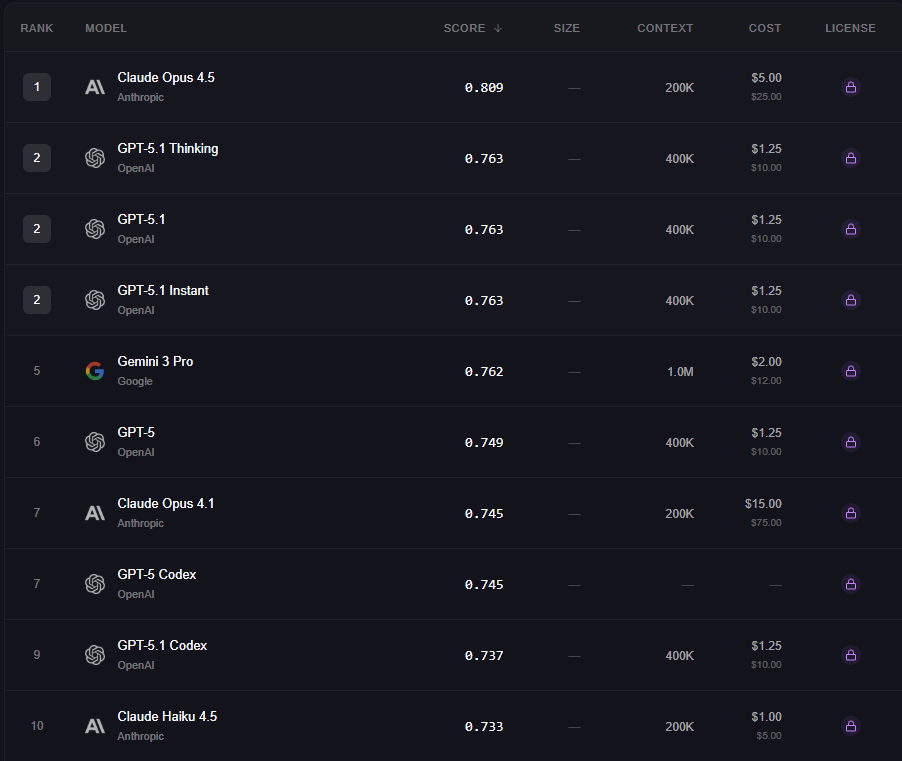Click the lock icon in GPT-5 Codex row
Viewport: 902px width, 761px height.
[851, 584]
